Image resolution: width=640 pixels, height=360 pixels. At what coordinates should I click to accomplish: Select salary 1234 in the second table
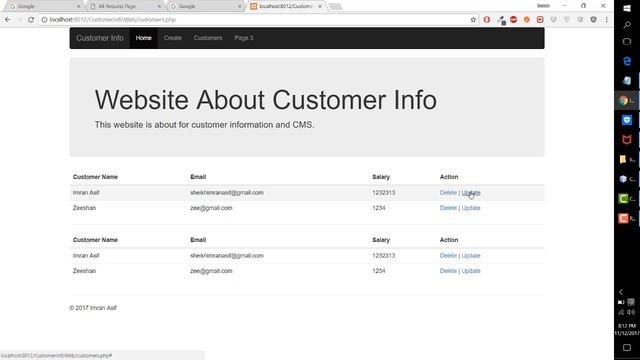coord(379,271)
